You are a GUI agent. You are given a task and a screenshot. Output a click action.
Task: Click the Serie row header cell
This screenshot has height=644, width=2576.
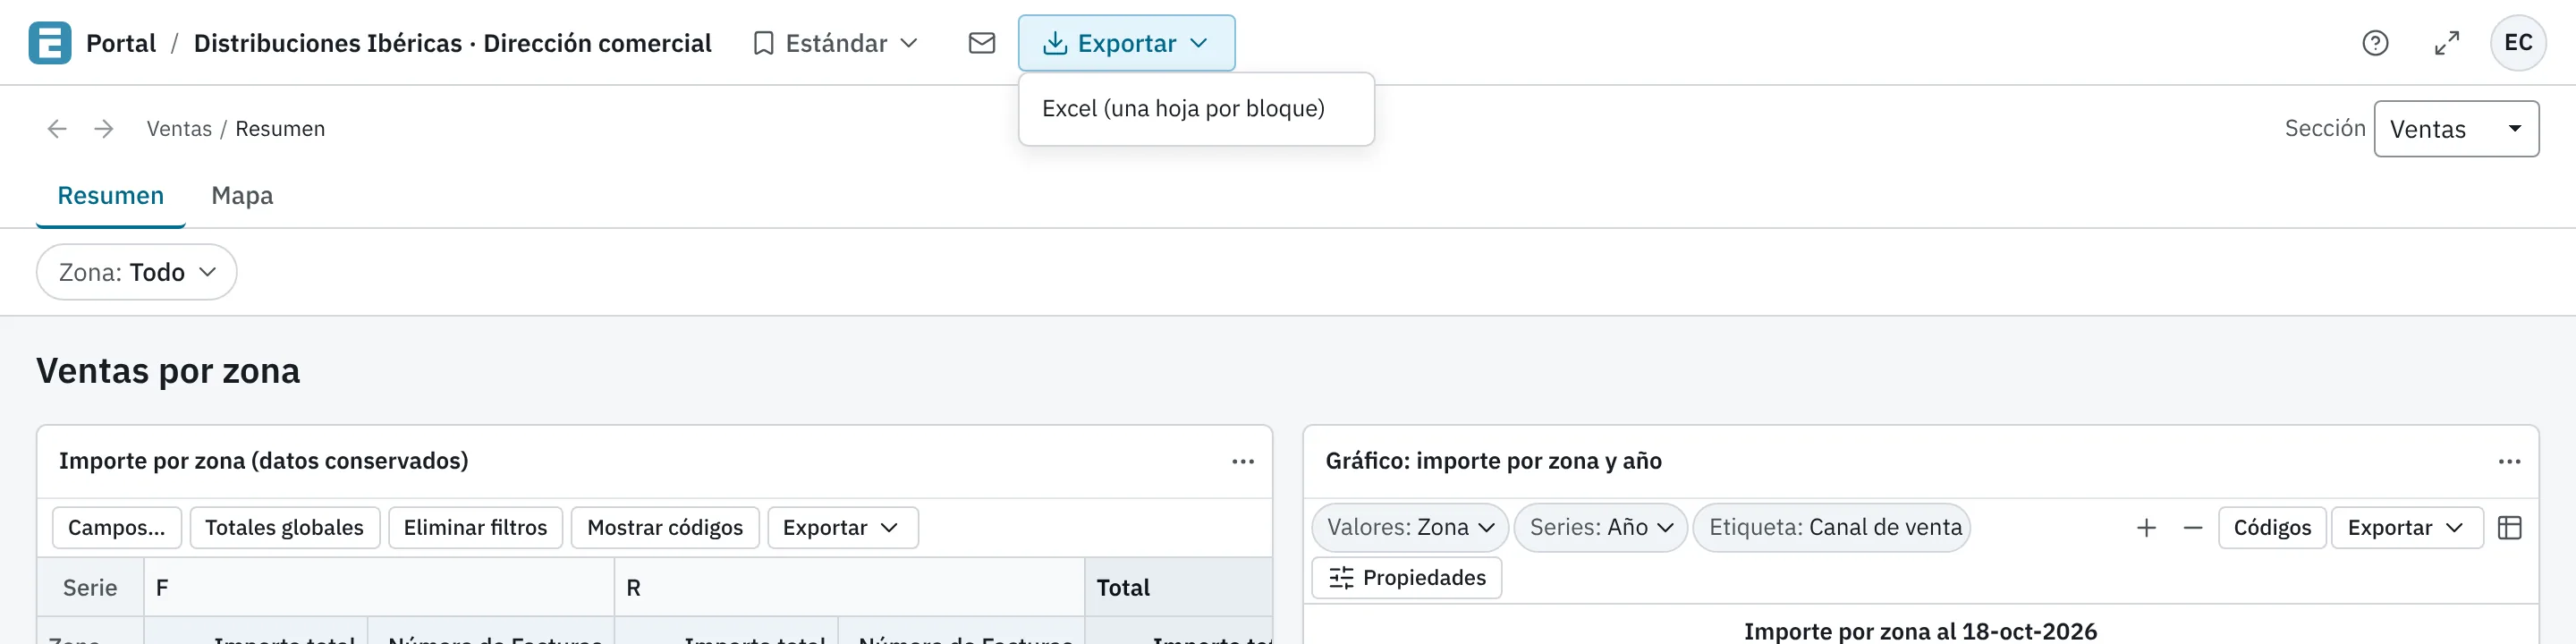click(x=90, y=588)
